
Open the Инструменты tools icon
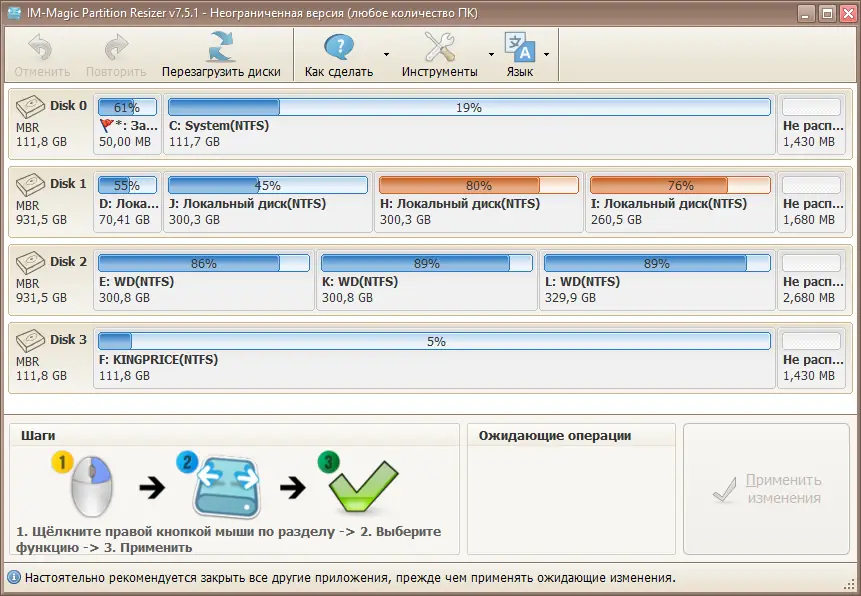[439, 47]
